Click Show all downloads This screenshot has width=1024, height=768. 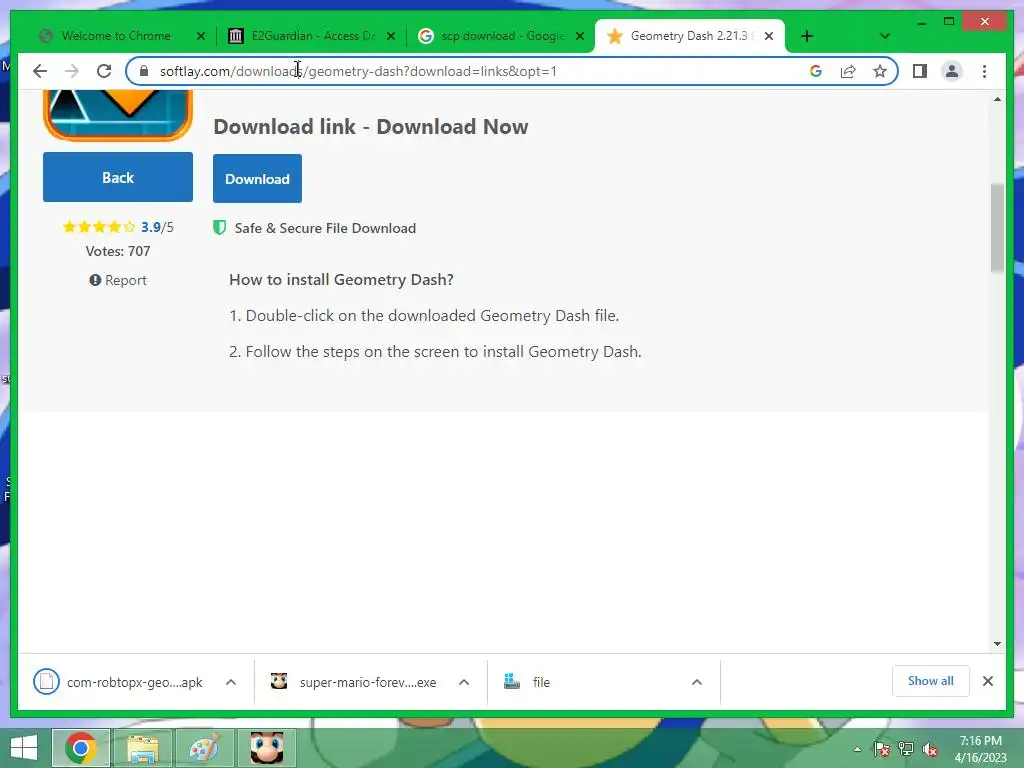click(x=931, y=681)
